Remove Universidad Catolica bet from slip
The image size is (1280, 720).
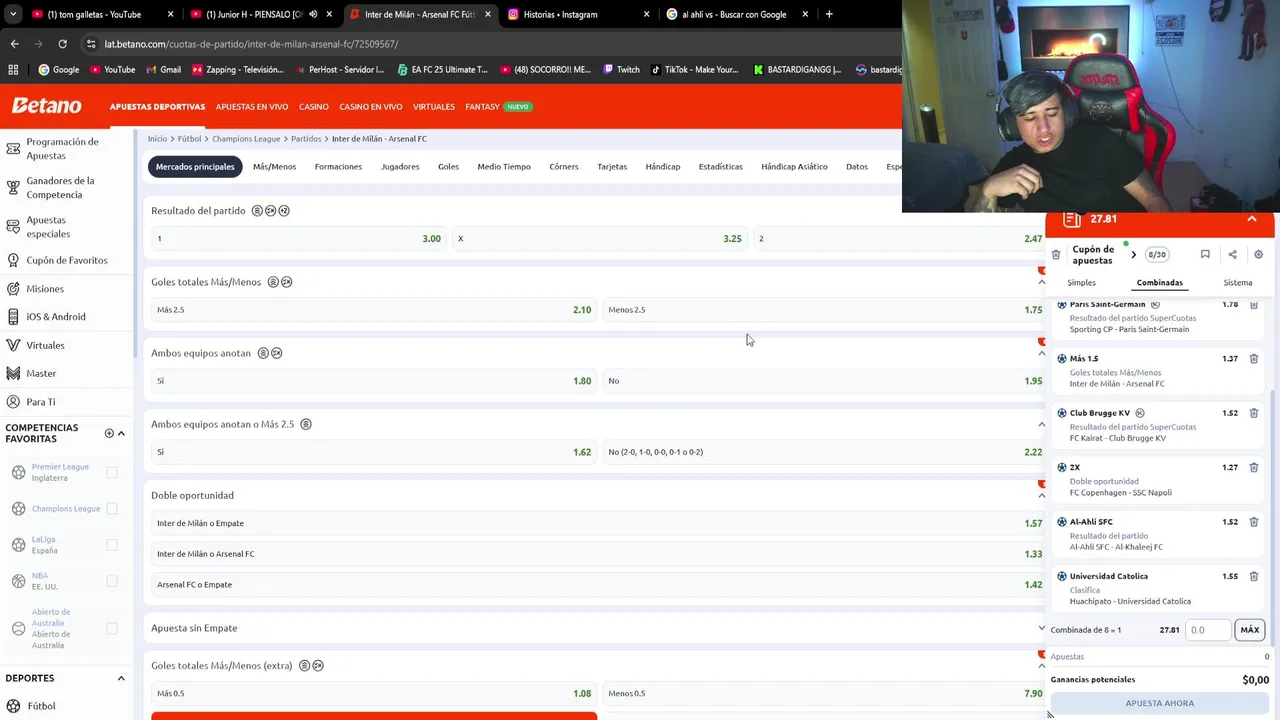tap(1253, 576)
